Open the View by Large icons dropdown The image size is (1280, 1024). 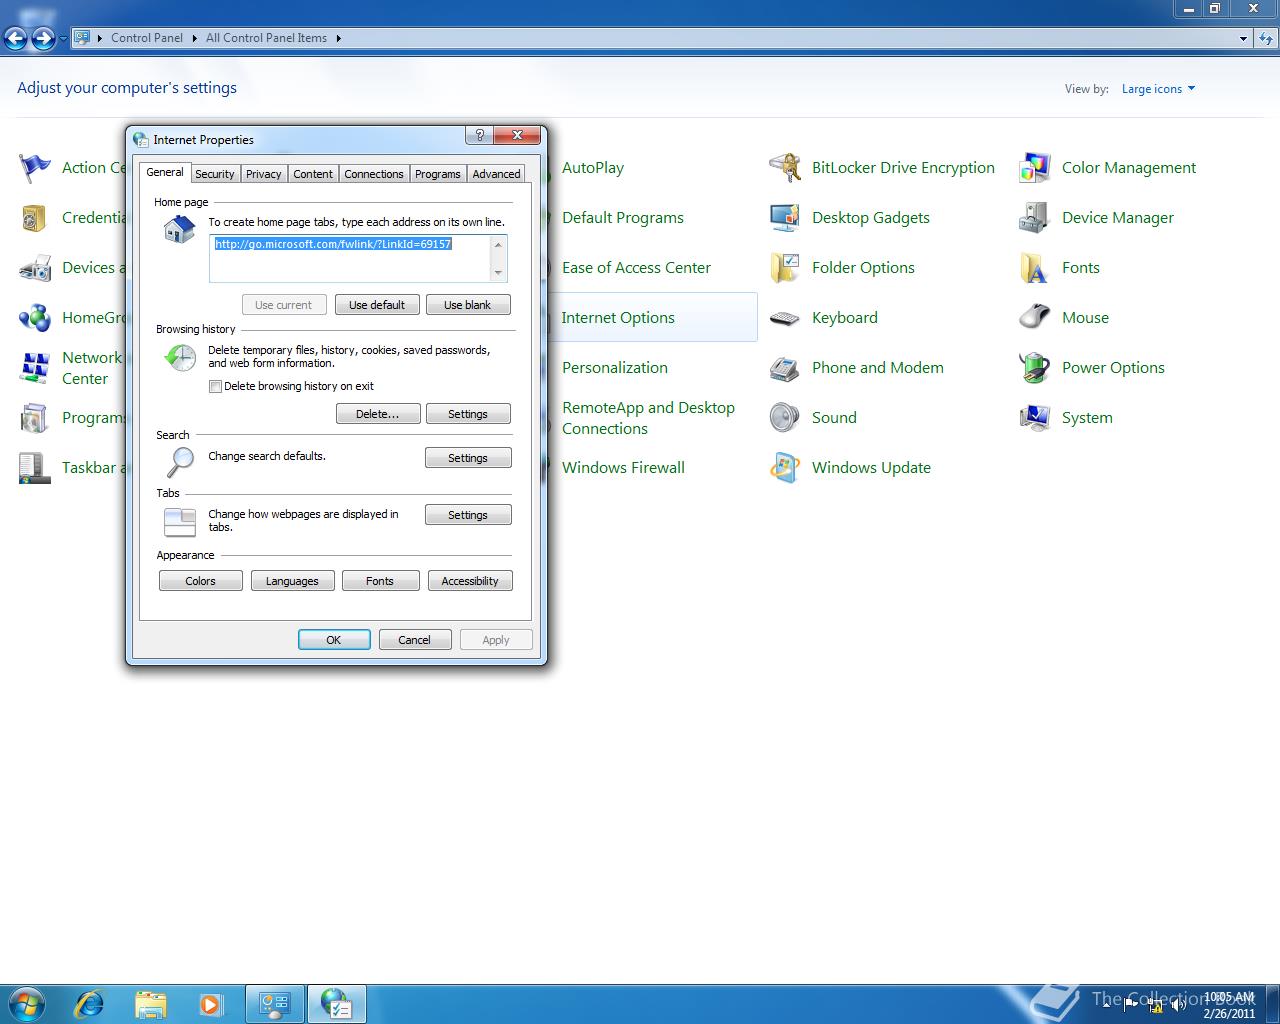[x=1158, y=89]
